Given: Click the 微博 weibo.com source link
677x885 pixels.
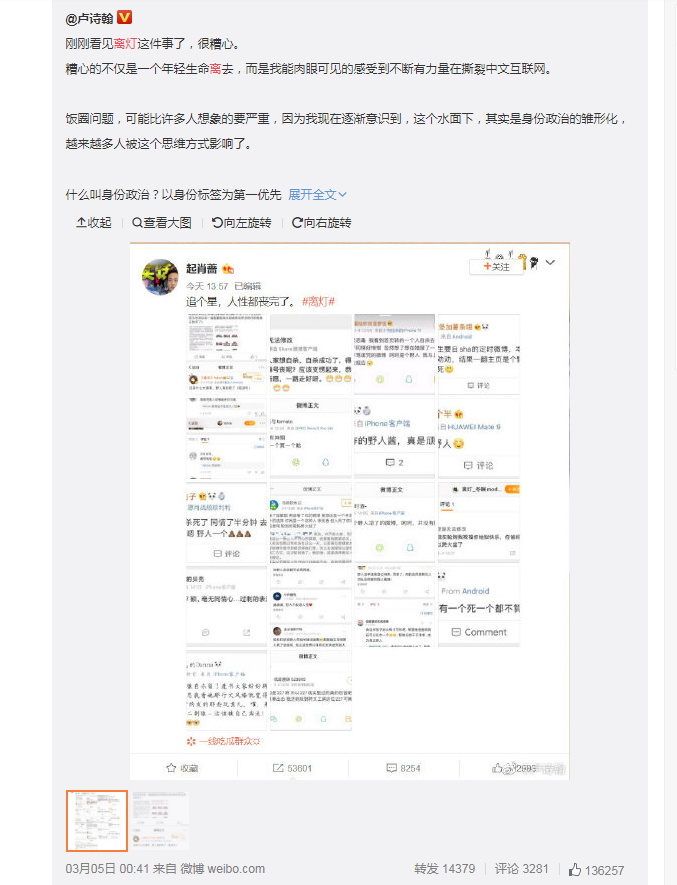Looking at the screenshot, I should (x=222, y=869).
